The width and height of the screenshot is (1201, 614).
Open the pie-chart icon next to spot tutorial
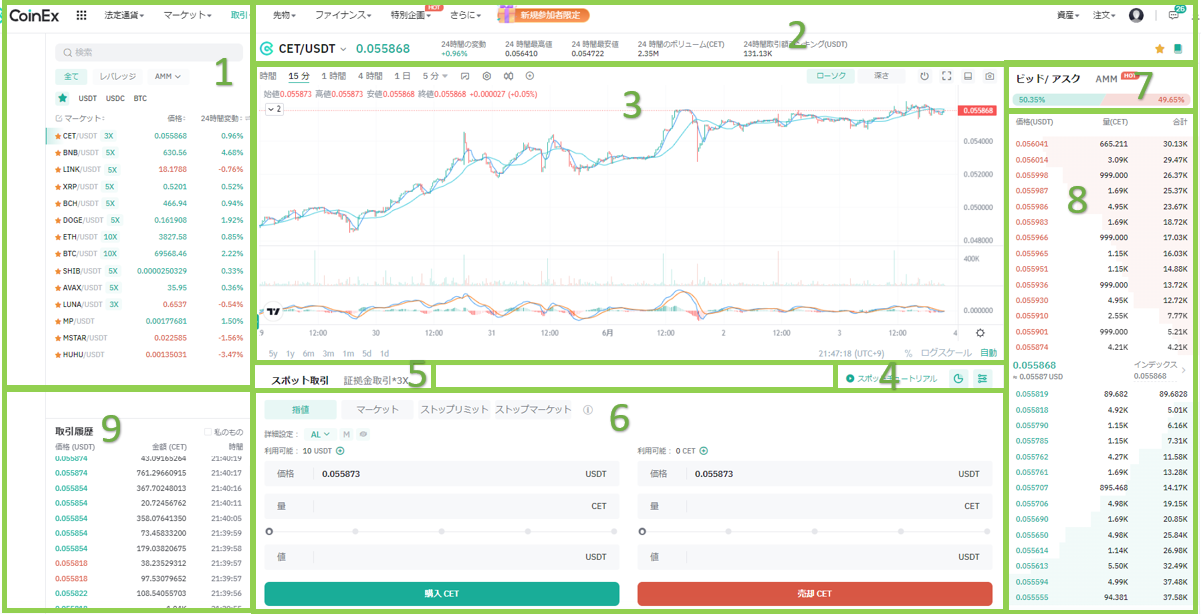click(x=958, y=379)
